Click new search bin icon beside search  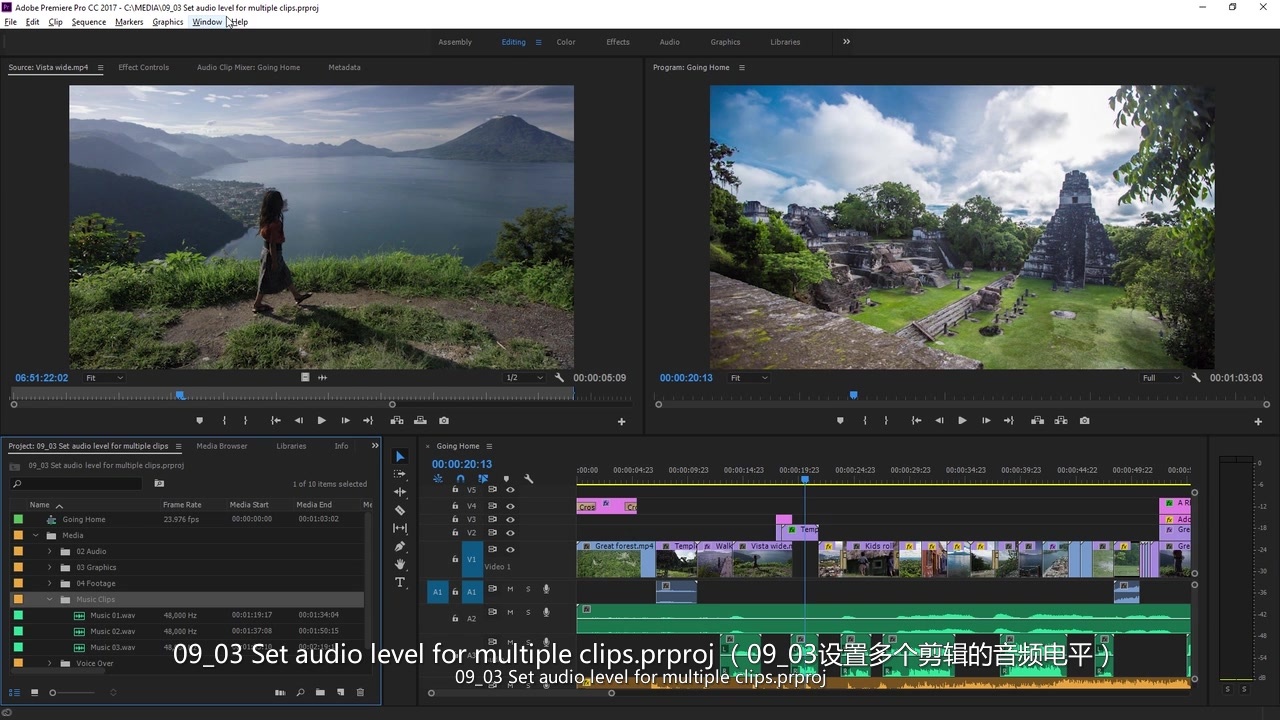pos(159,484)
